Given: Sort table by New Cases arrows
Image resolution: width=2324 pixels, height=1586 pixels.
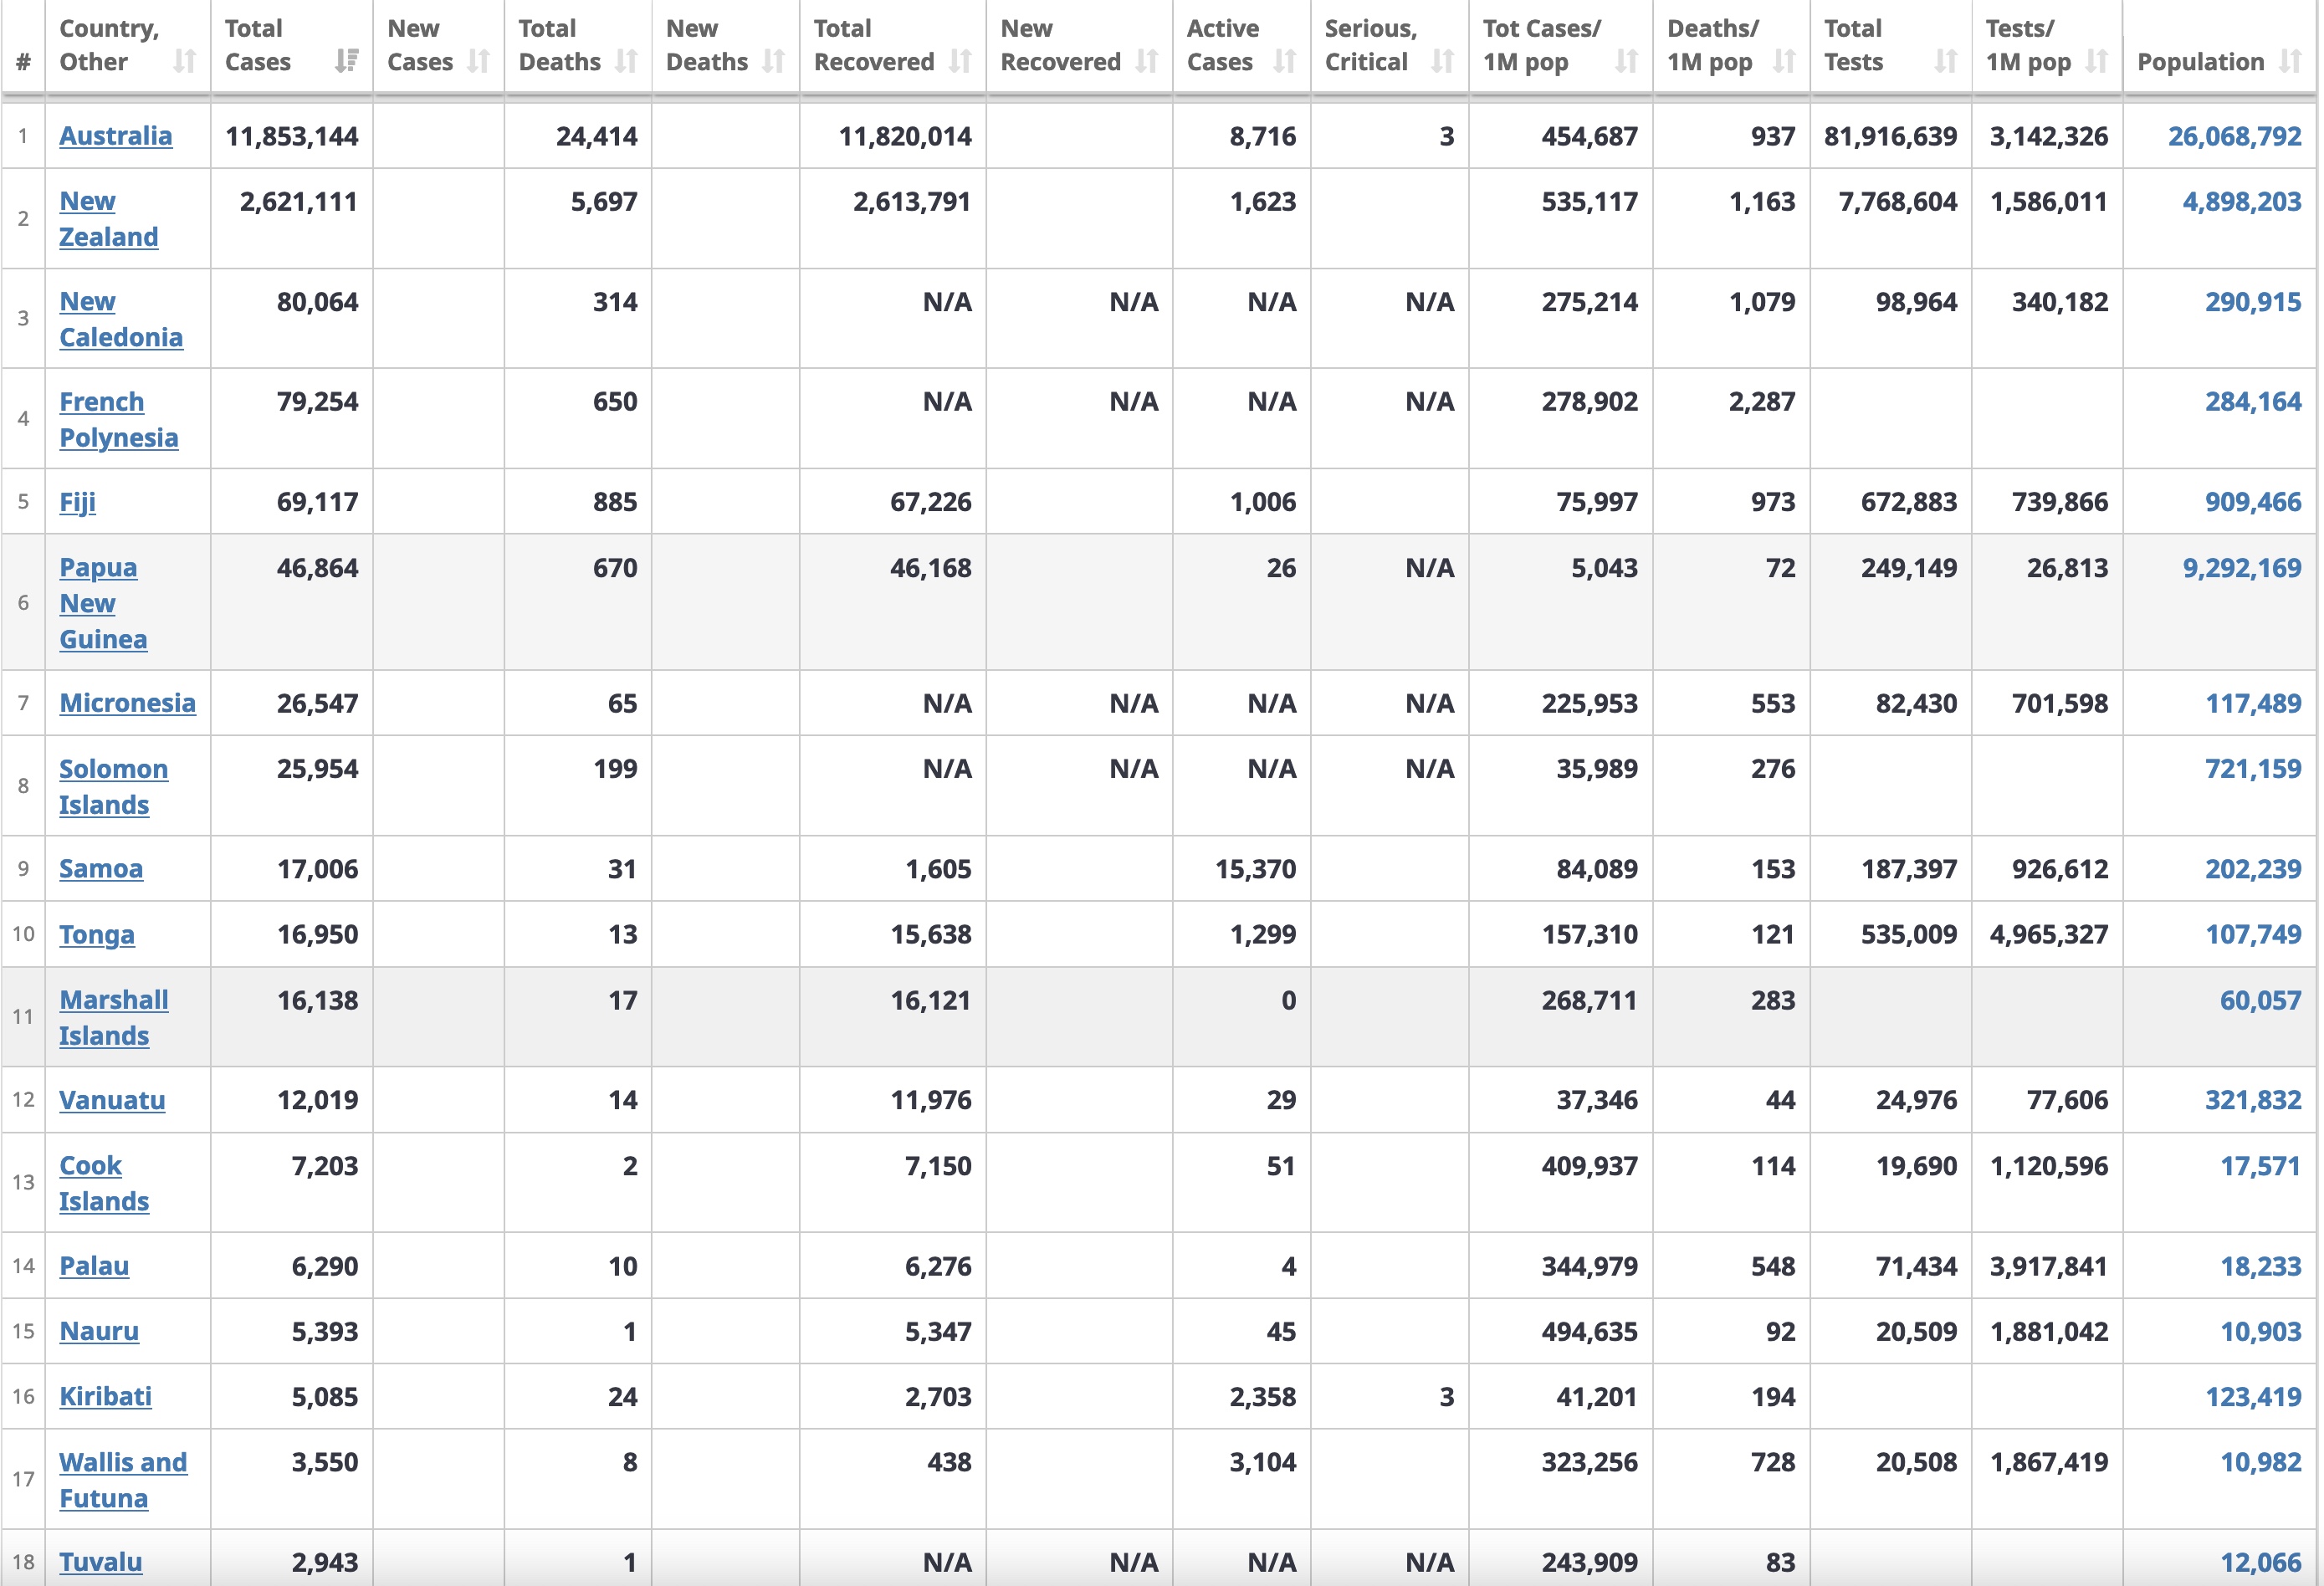Looking at the screenshot, I should (x=479, y=62).
